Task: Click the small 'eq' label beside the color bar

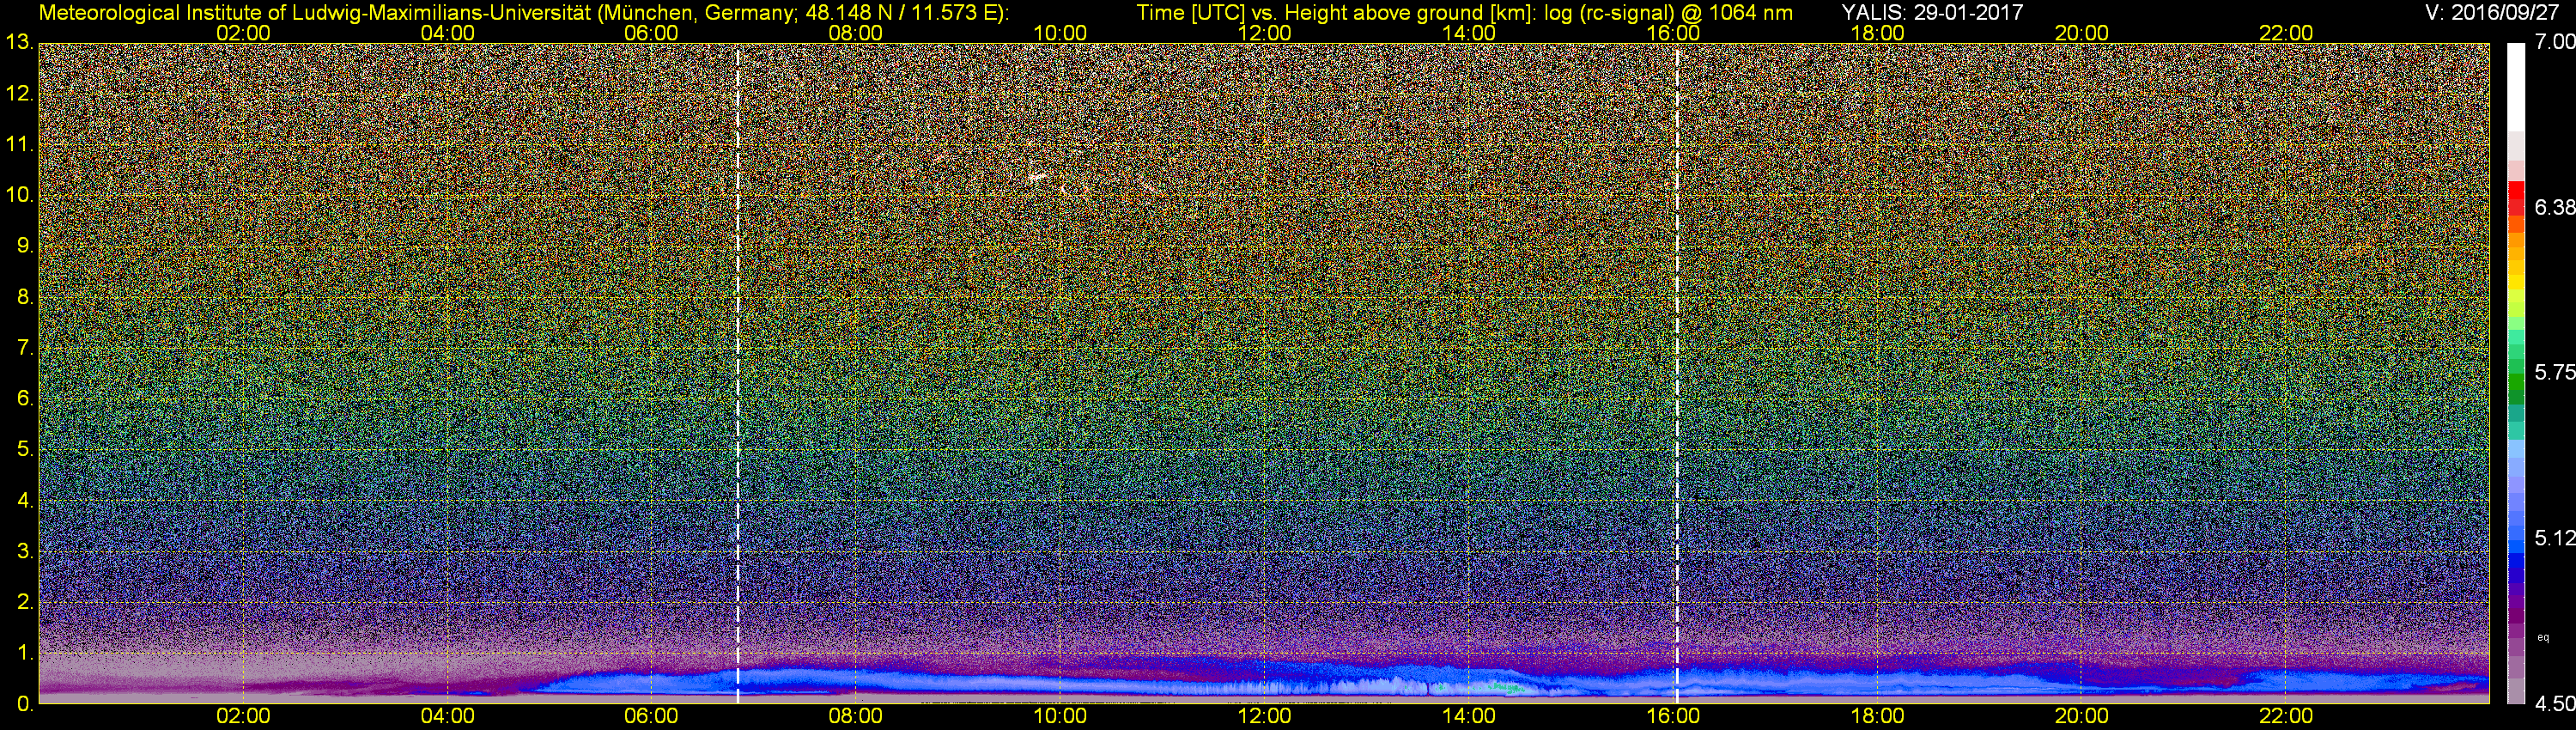Action: [2543, 637]
